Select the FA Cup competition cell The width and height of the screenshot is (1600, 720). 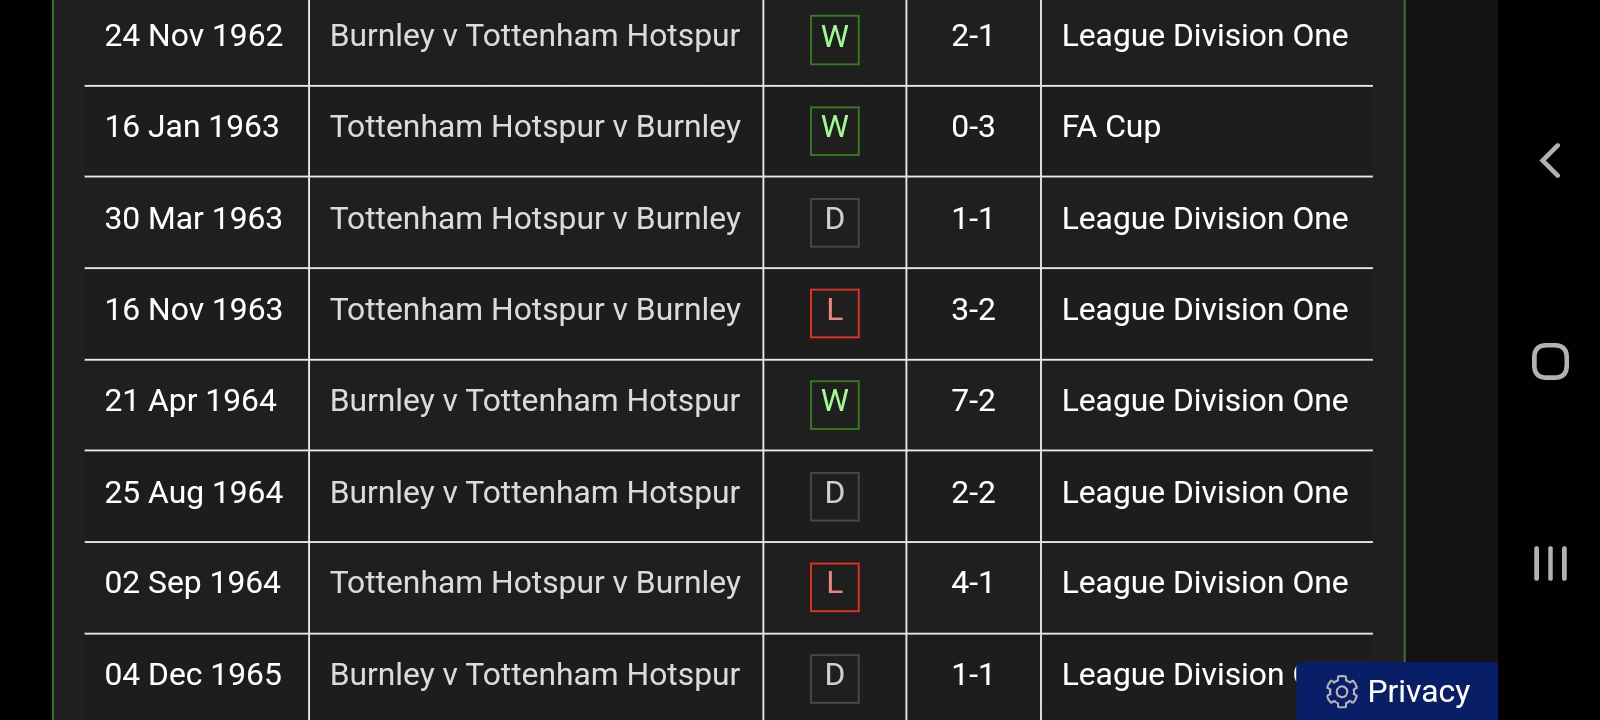pyautogui.click(x=1111, y=127)
